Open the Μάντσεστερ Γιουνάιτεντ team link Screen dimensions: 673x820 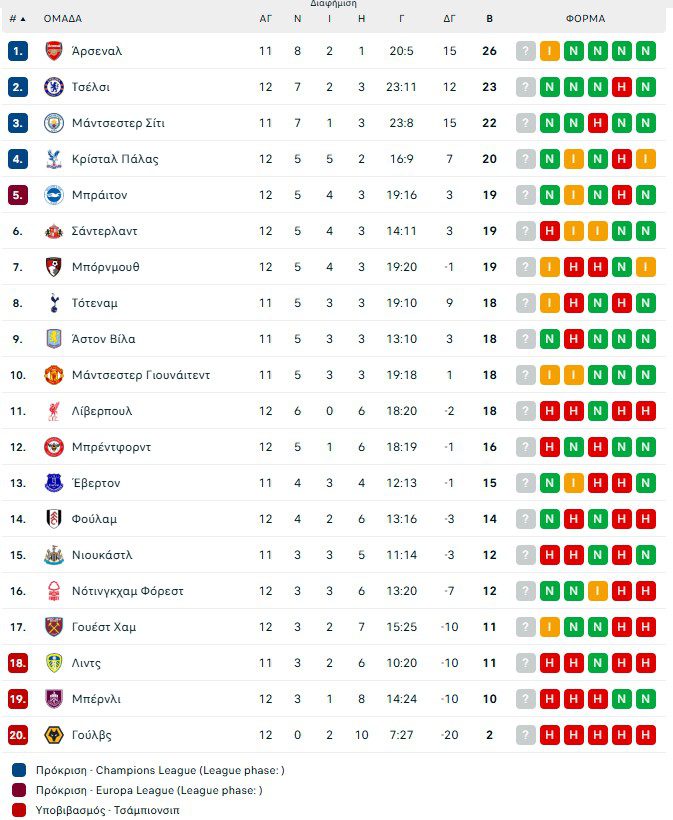coord(141,375)
